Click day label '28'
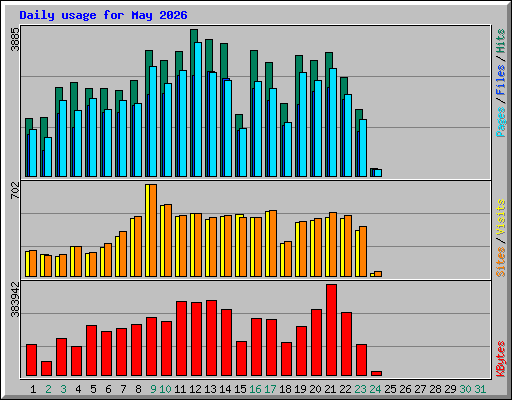Image resolution: width=512 pixels, height=400 pixels. 435,389
